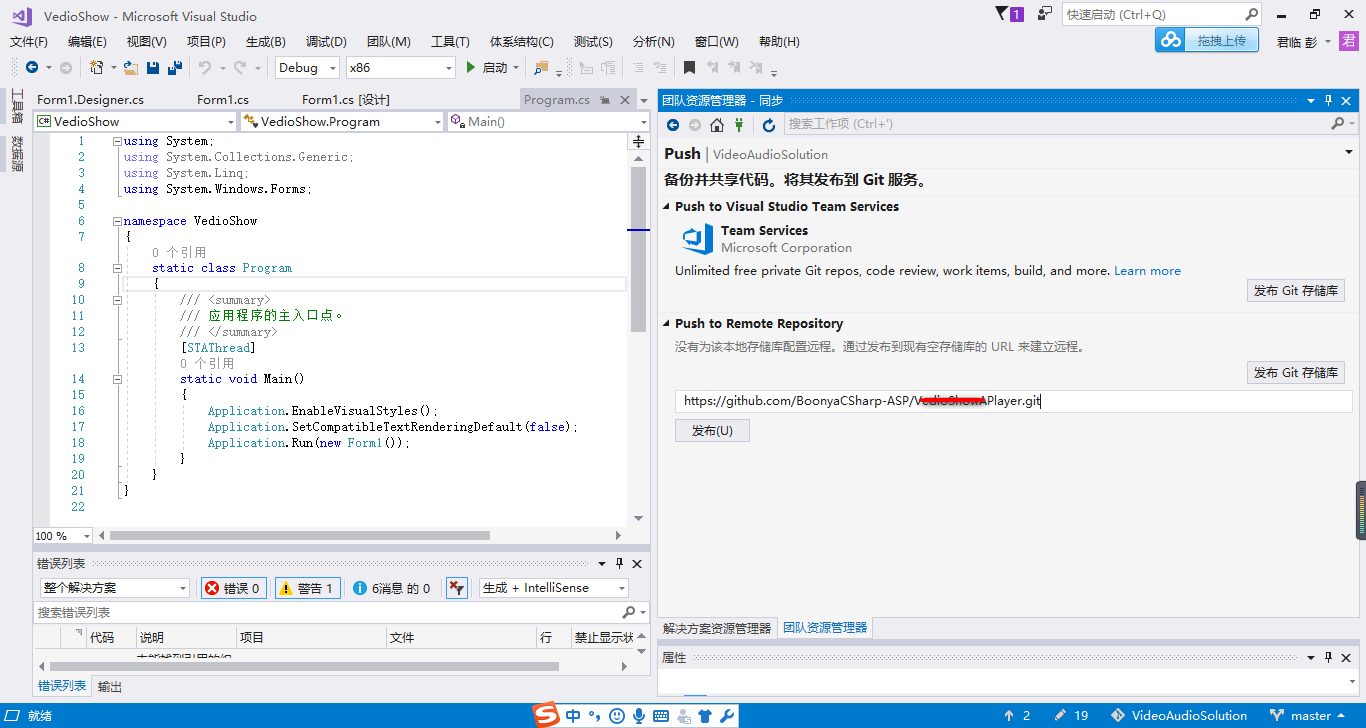The height and width of the screenshot is (728, 1366).
Task: Click the bookmark toolbar icon
Action: pyautogui.click(x=689, y=67)
